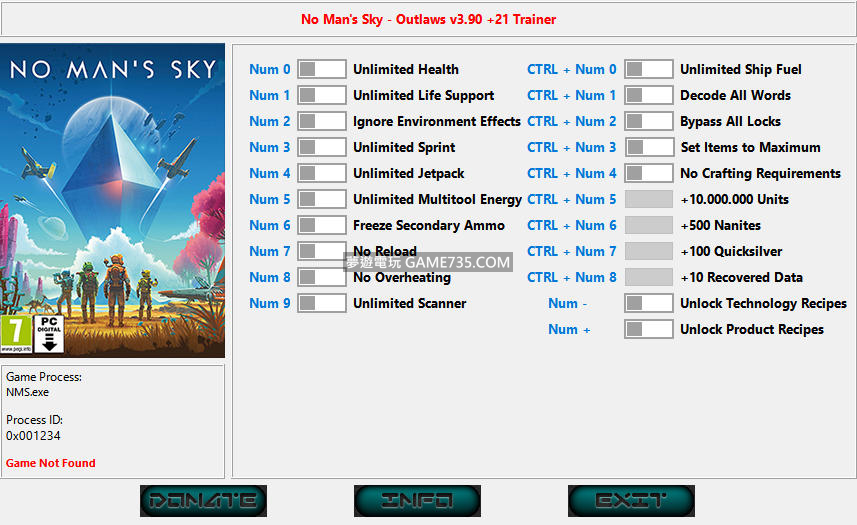
Task: Toggle Bypass All Locks switch
Action: pyautogui.click(x=649, y=121)
